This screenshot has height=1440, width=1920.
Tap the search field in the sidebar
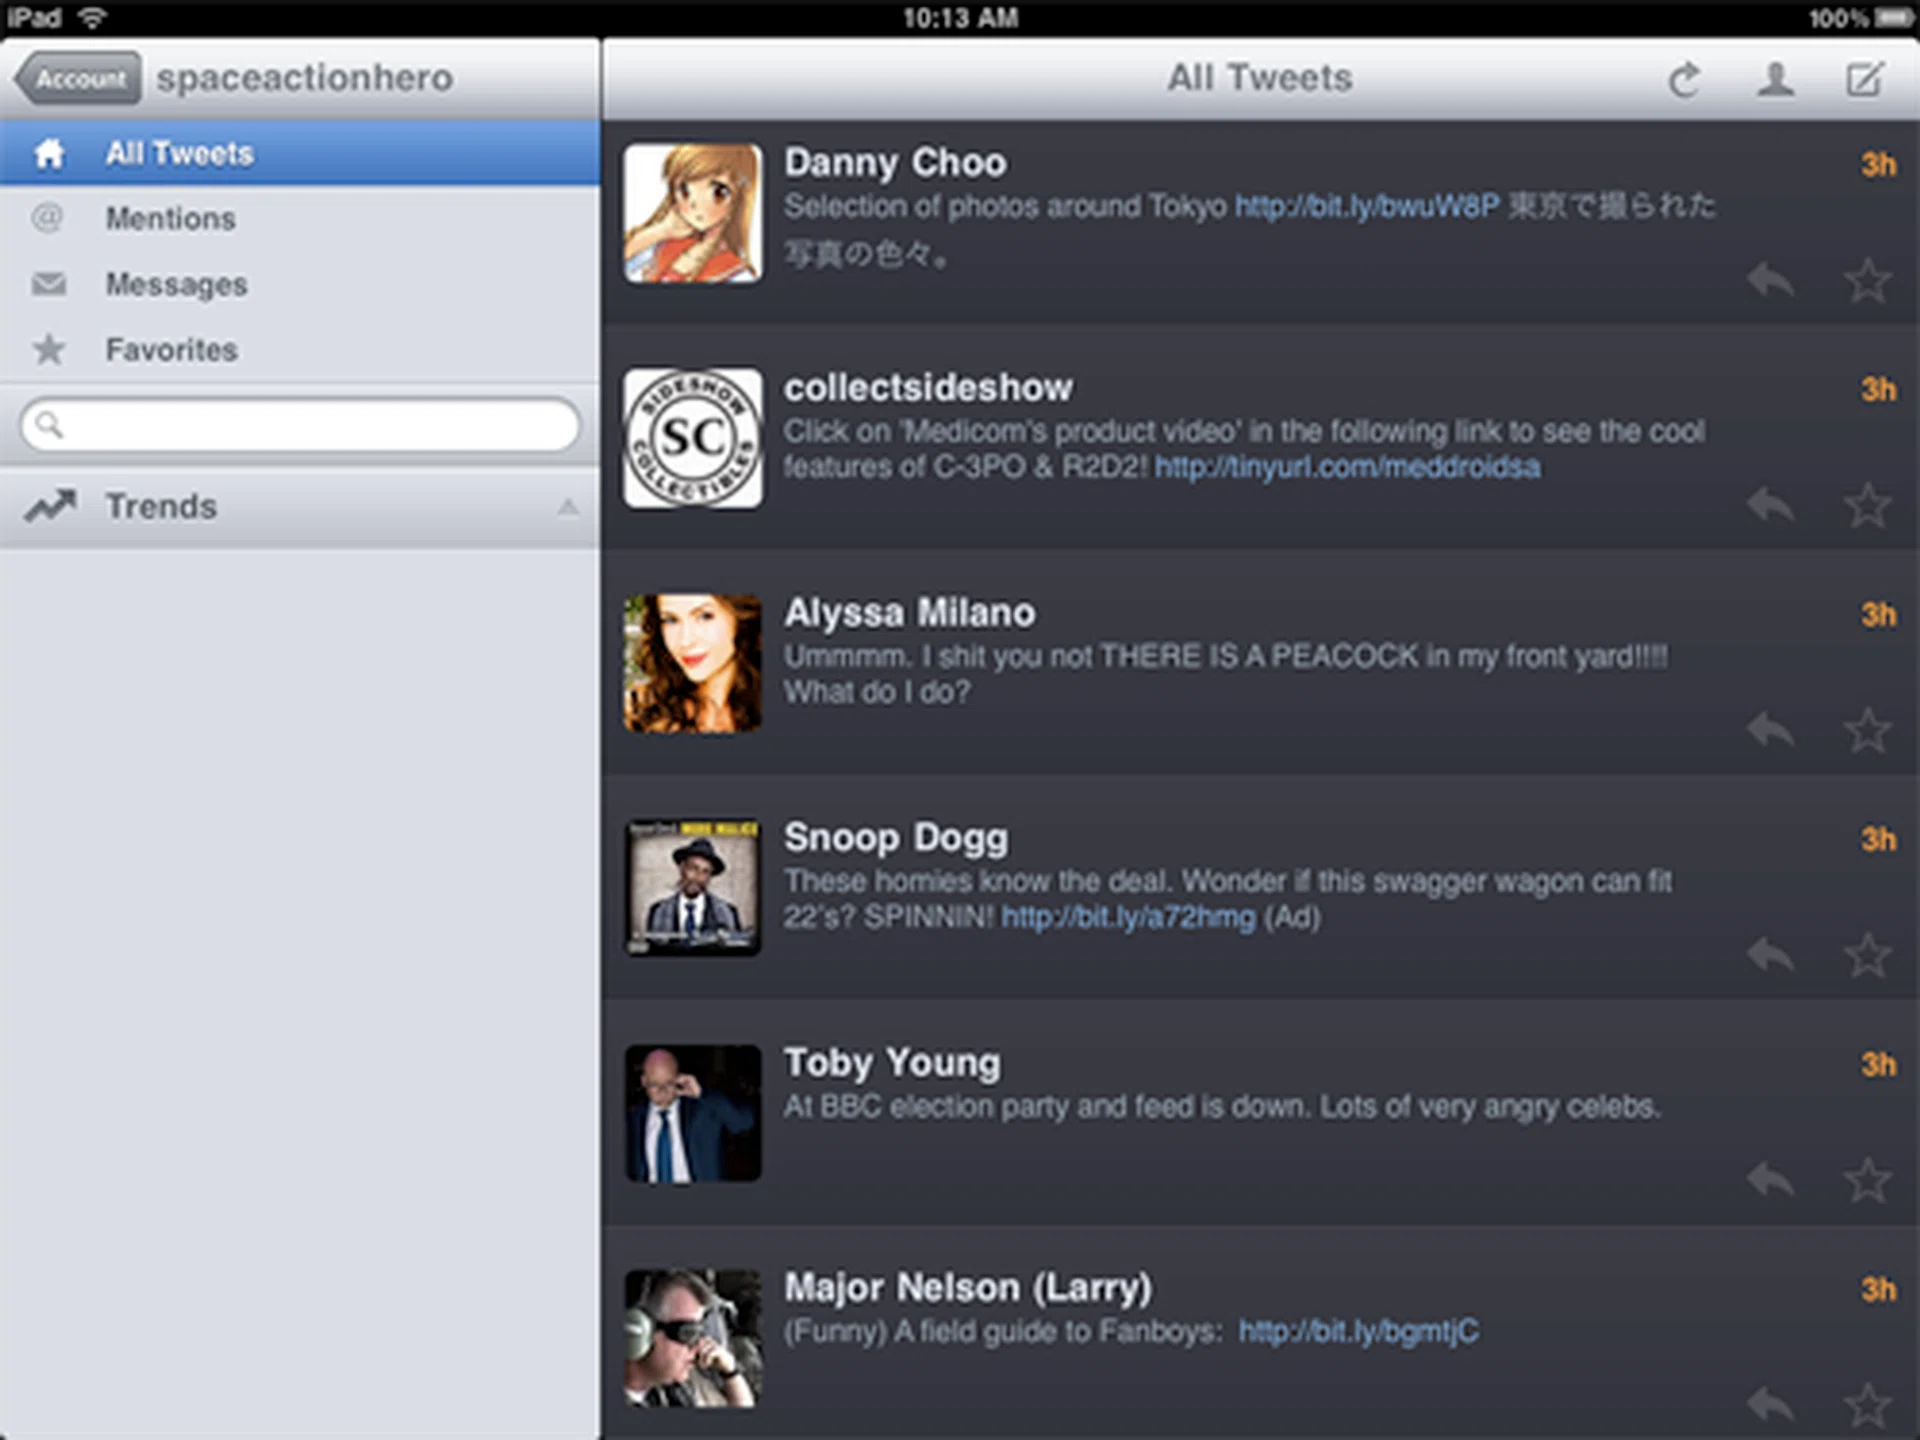[x=299, y=424]
